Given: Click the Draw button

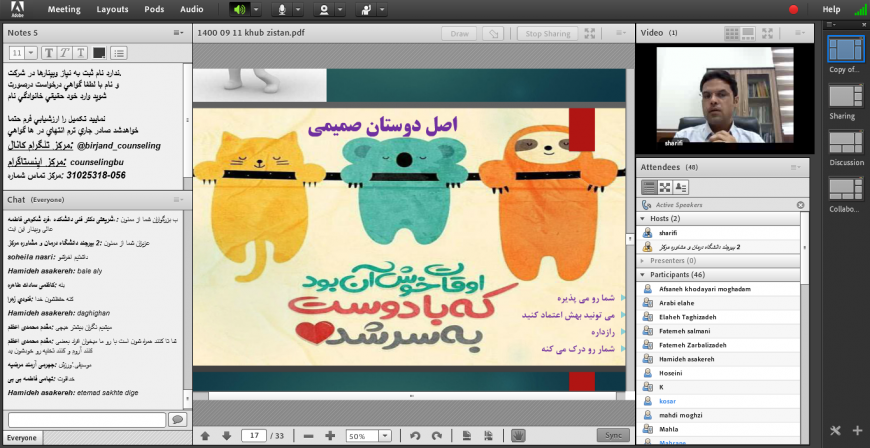Looking at the screenshot, I should pos(459,33).
